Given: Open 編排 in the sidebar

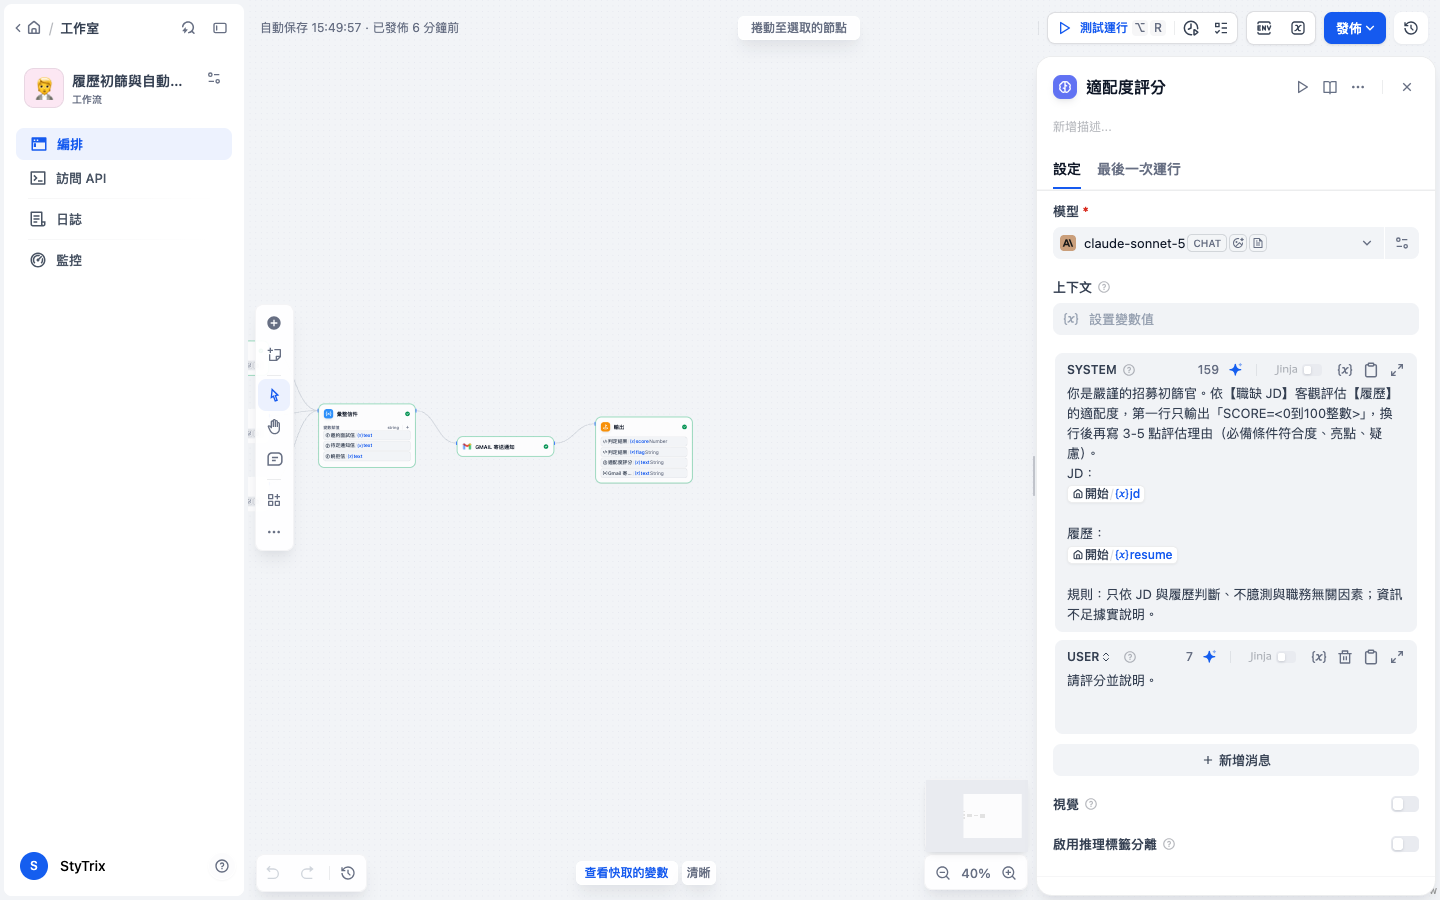Looking at the screenshot, I should [x=124, y=144].
